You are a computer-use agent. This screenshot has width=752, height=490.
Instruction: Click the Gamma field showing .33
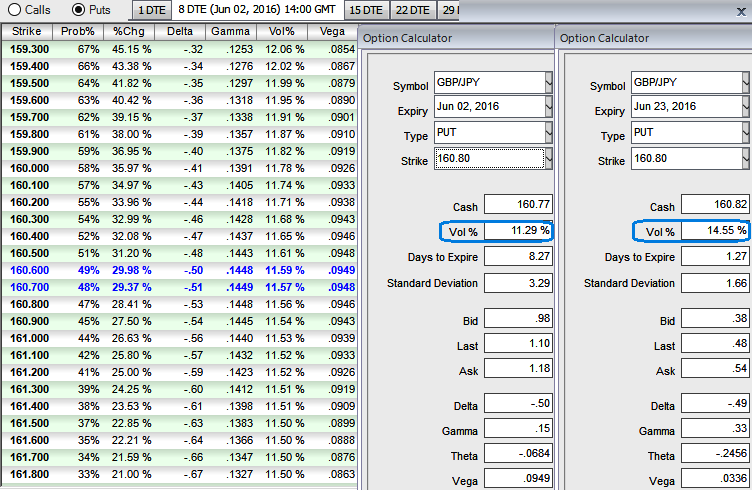(x=715, y=428)
